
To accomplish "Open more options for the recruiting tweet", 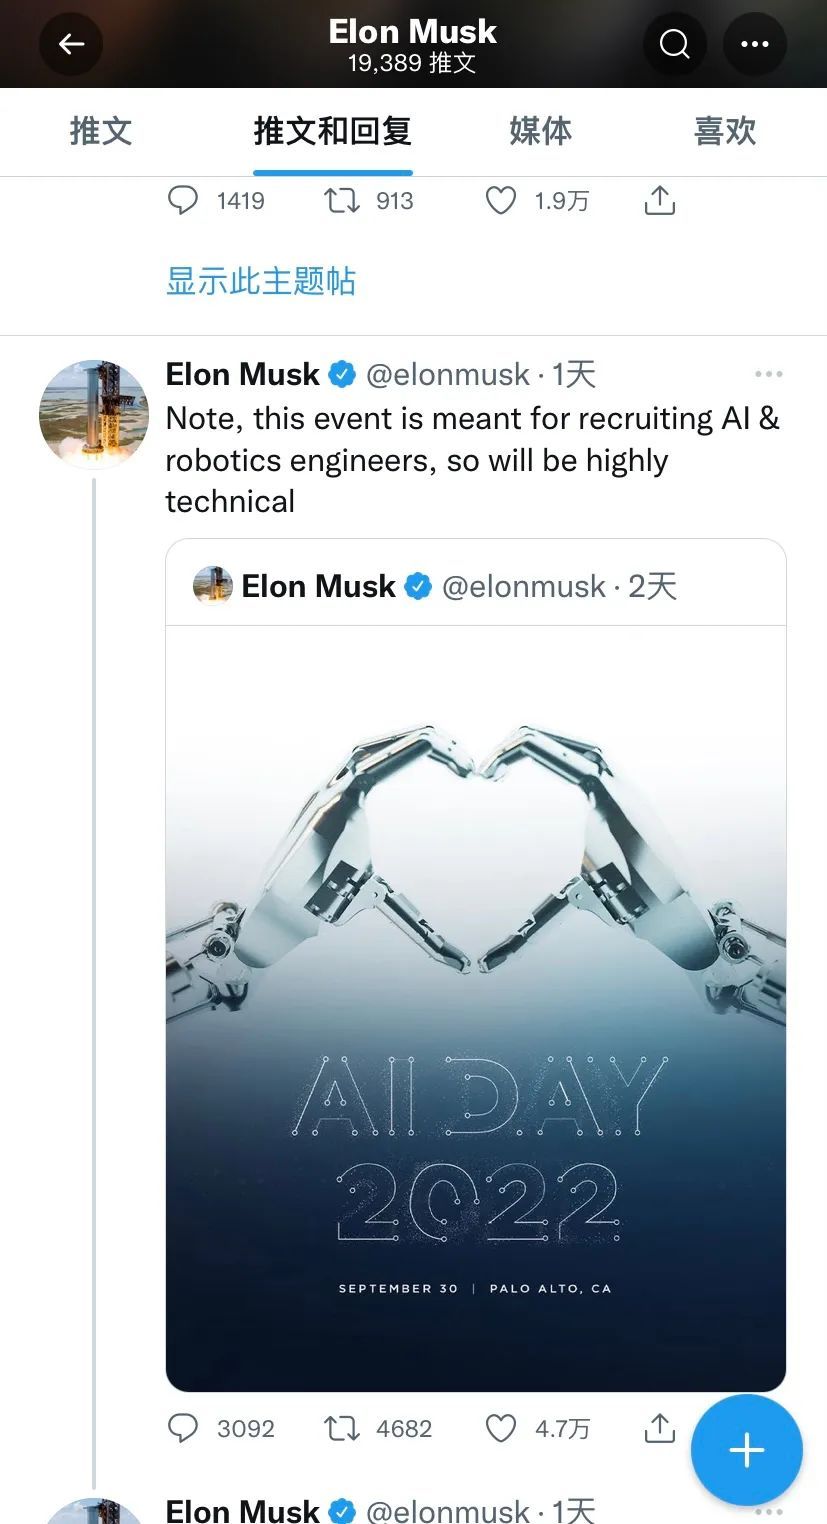I will 768,374.
